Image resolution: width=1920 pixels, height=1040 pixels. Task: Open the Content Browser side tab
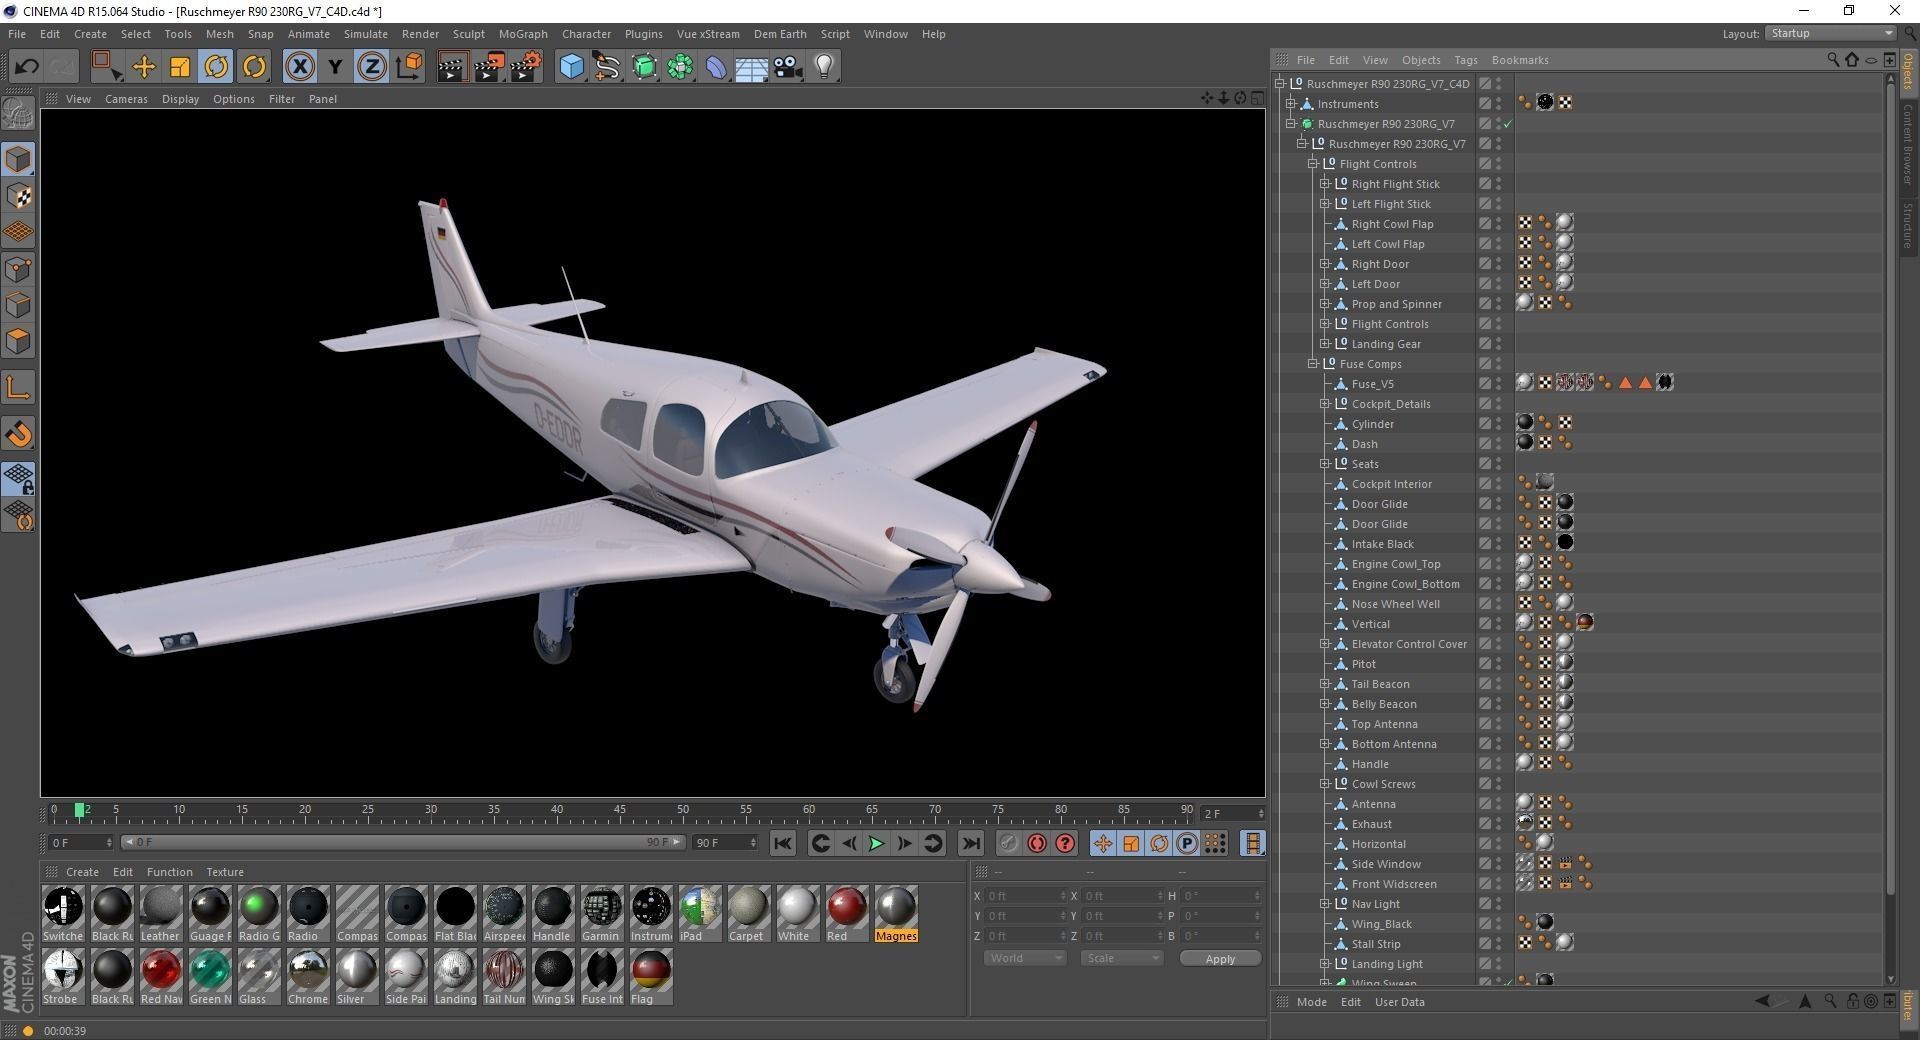pyautogui.click(x=1908, y=145)
